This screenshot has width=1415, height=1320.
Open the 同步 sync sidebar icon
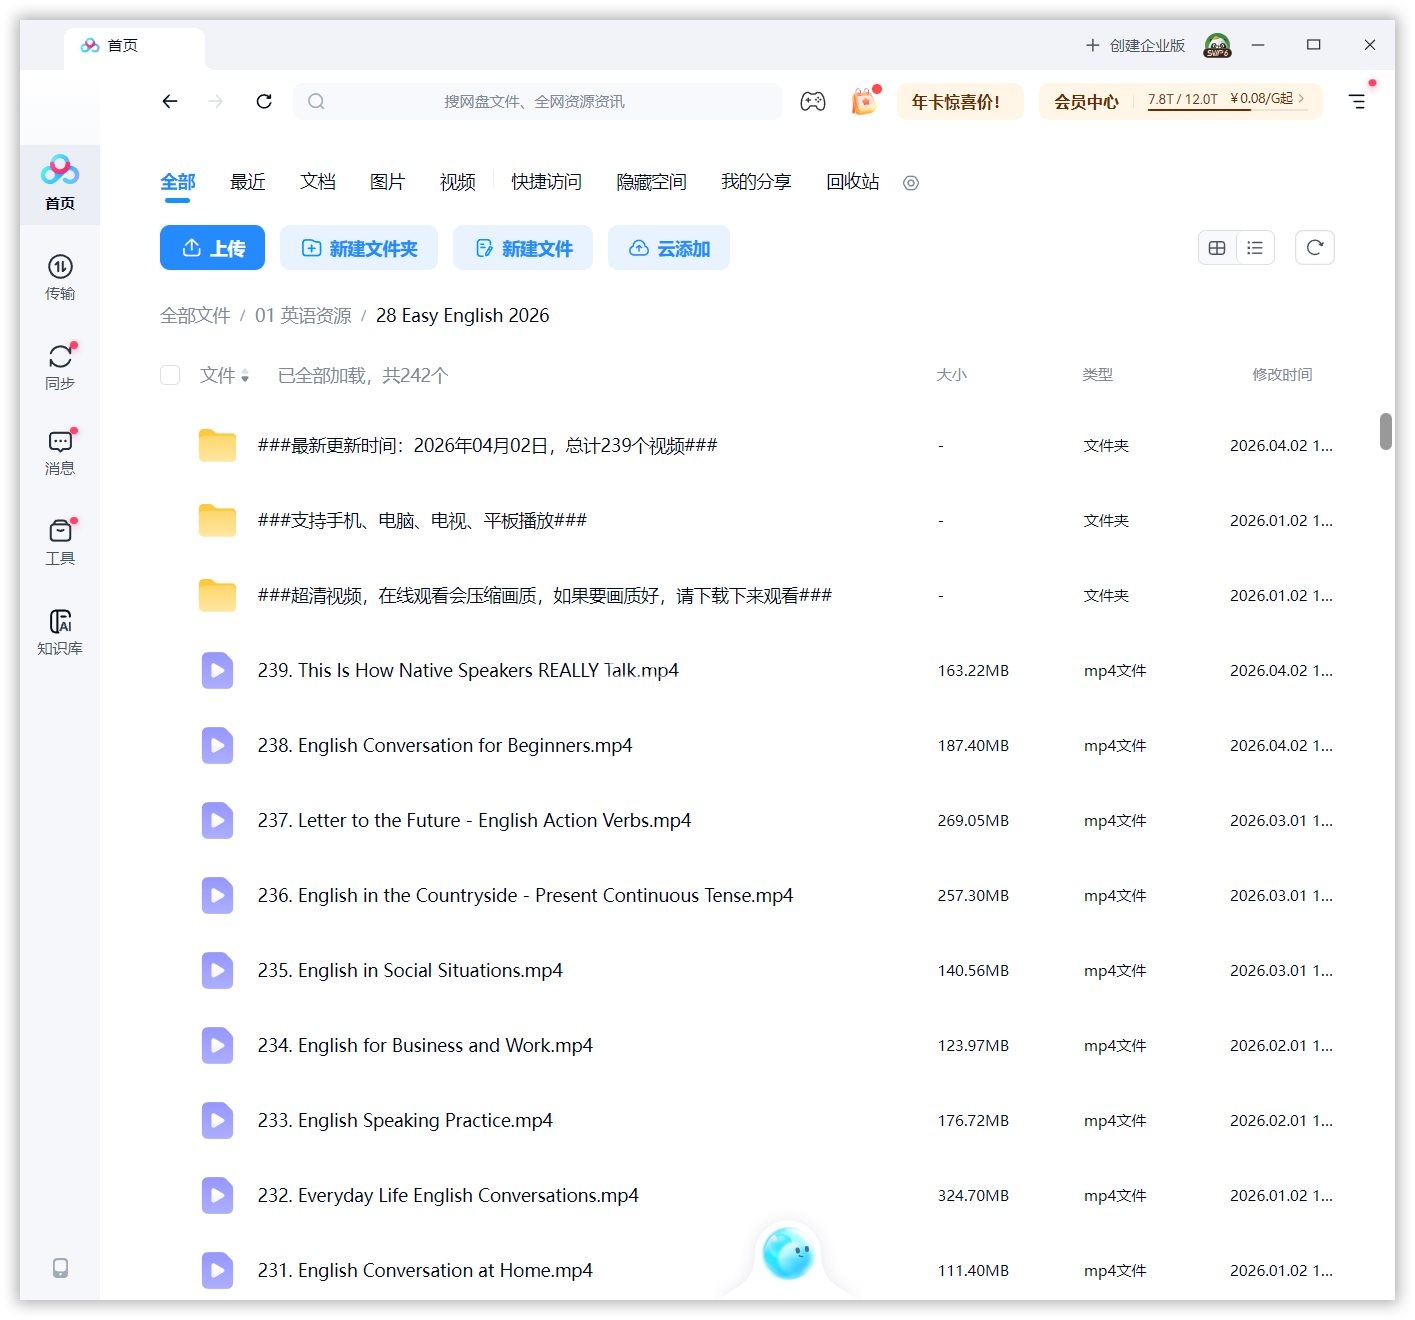pos(60,366)
